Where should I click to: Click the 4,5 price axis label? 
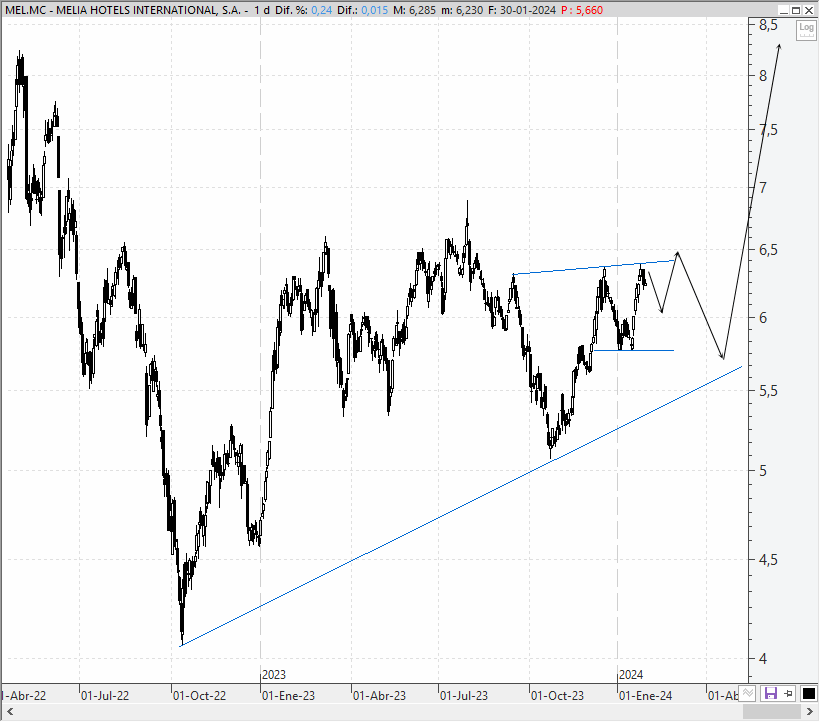(768, 559)
